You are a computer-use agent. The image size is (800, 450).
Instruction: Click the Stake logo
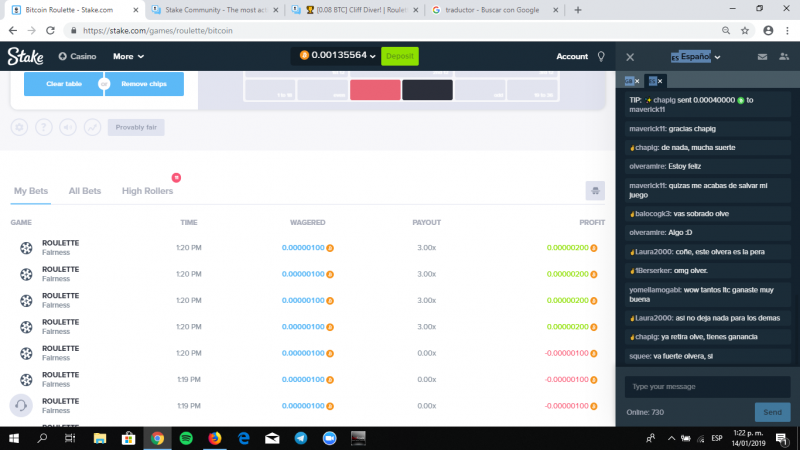(26, 56)
